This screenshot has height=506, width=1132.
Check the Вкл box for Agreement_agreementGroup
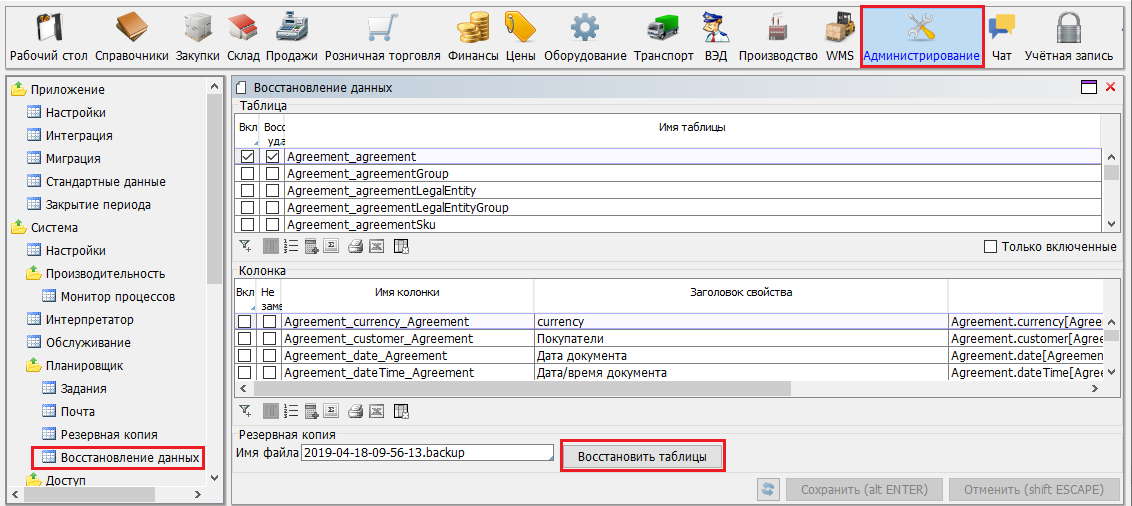[247, 174]
